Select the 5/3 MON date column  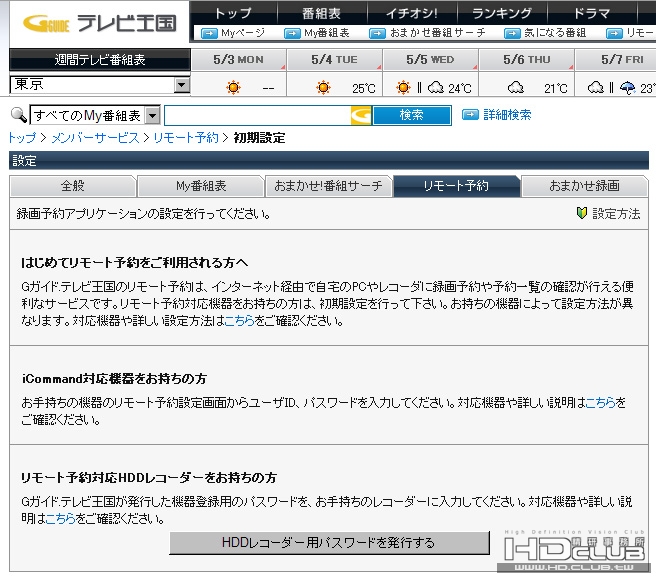coord(238,59)
